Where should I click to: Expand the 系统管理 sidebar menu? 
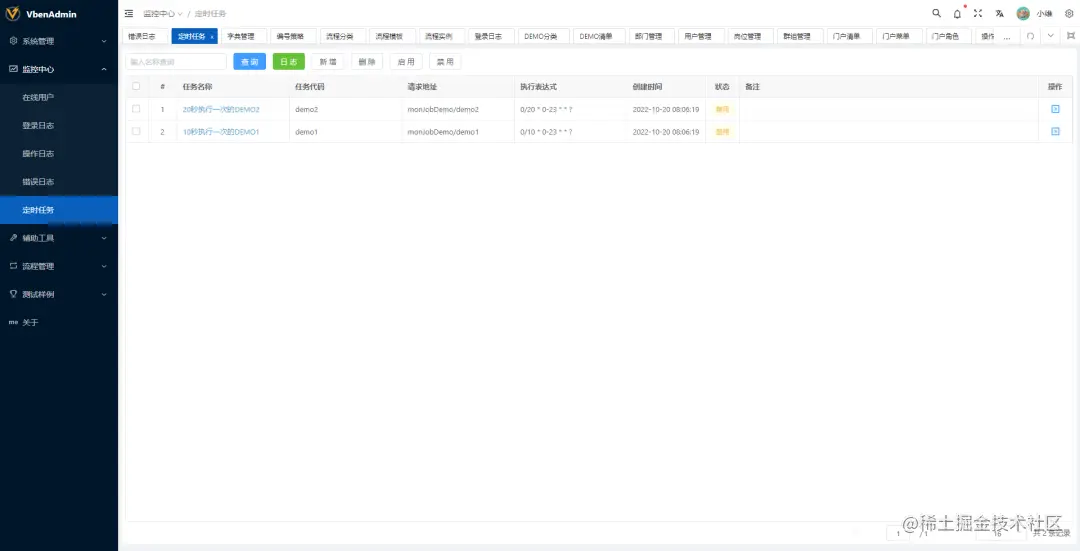pyautogui.click(x=59, y=41)
